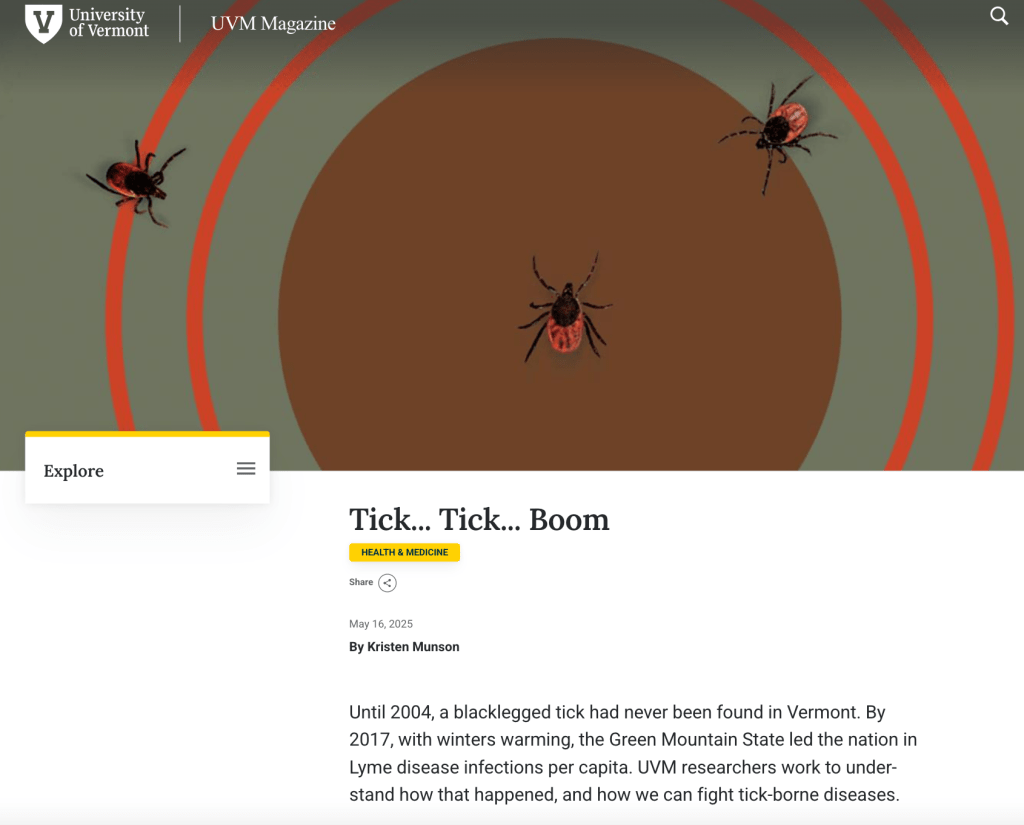Open the UVM Magazine header link
This screenshot has width=1024, height=825.
click(x=273, y=24)
